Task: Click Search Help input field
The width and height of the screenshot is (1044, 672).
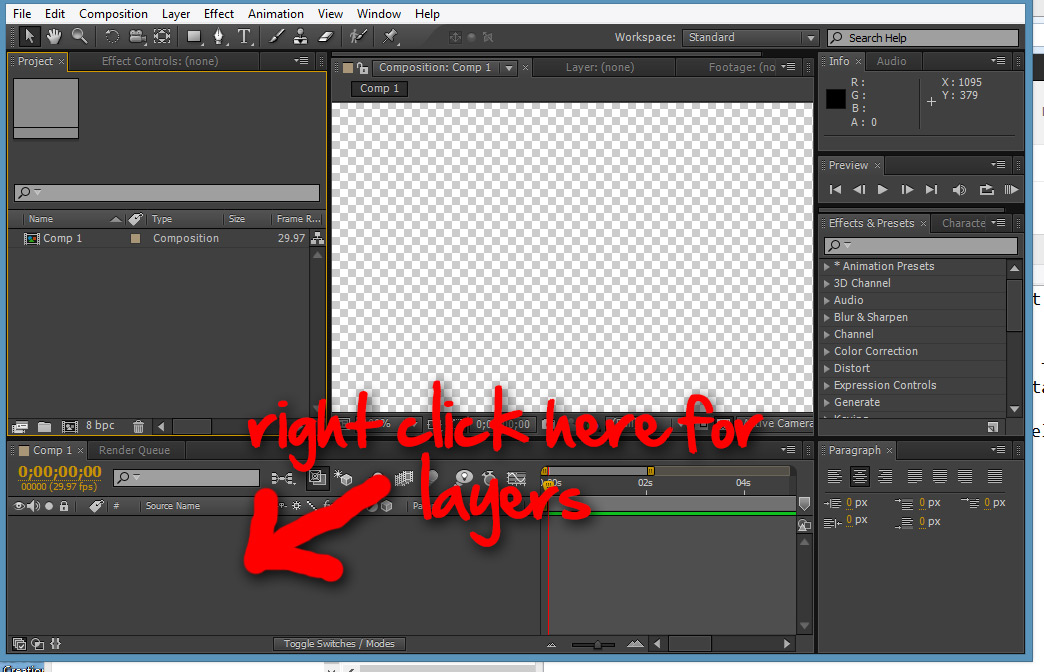Action: 923,38
